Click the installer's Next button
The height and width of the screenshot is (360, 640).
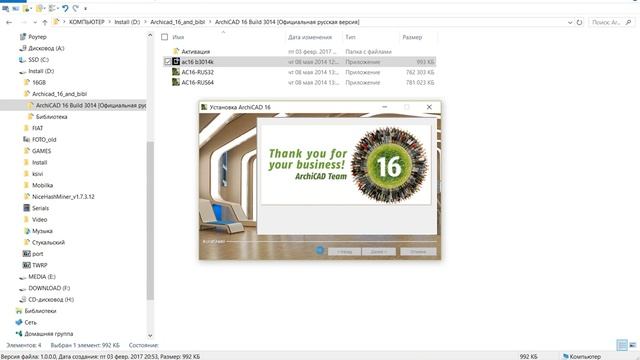coord(378,251)
